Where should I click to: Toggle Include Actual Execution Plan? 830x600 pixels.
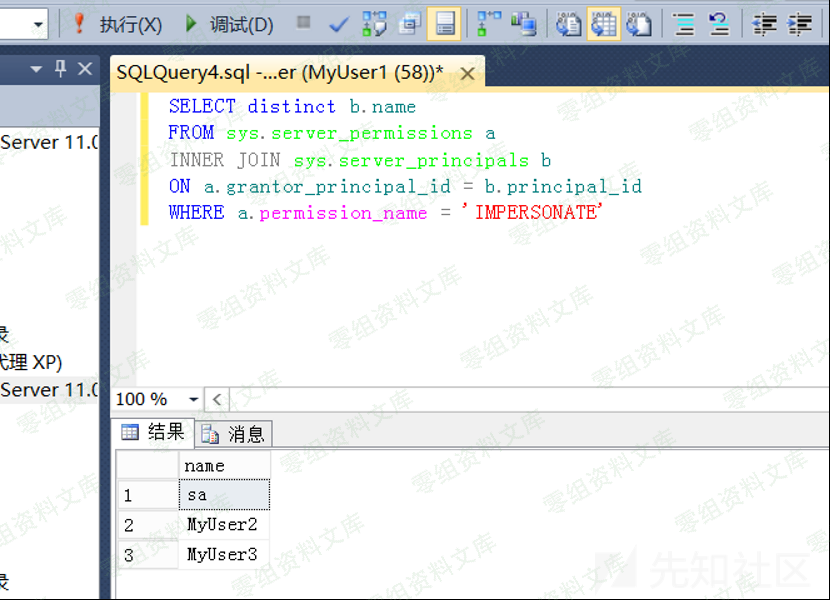coord(489,24)
